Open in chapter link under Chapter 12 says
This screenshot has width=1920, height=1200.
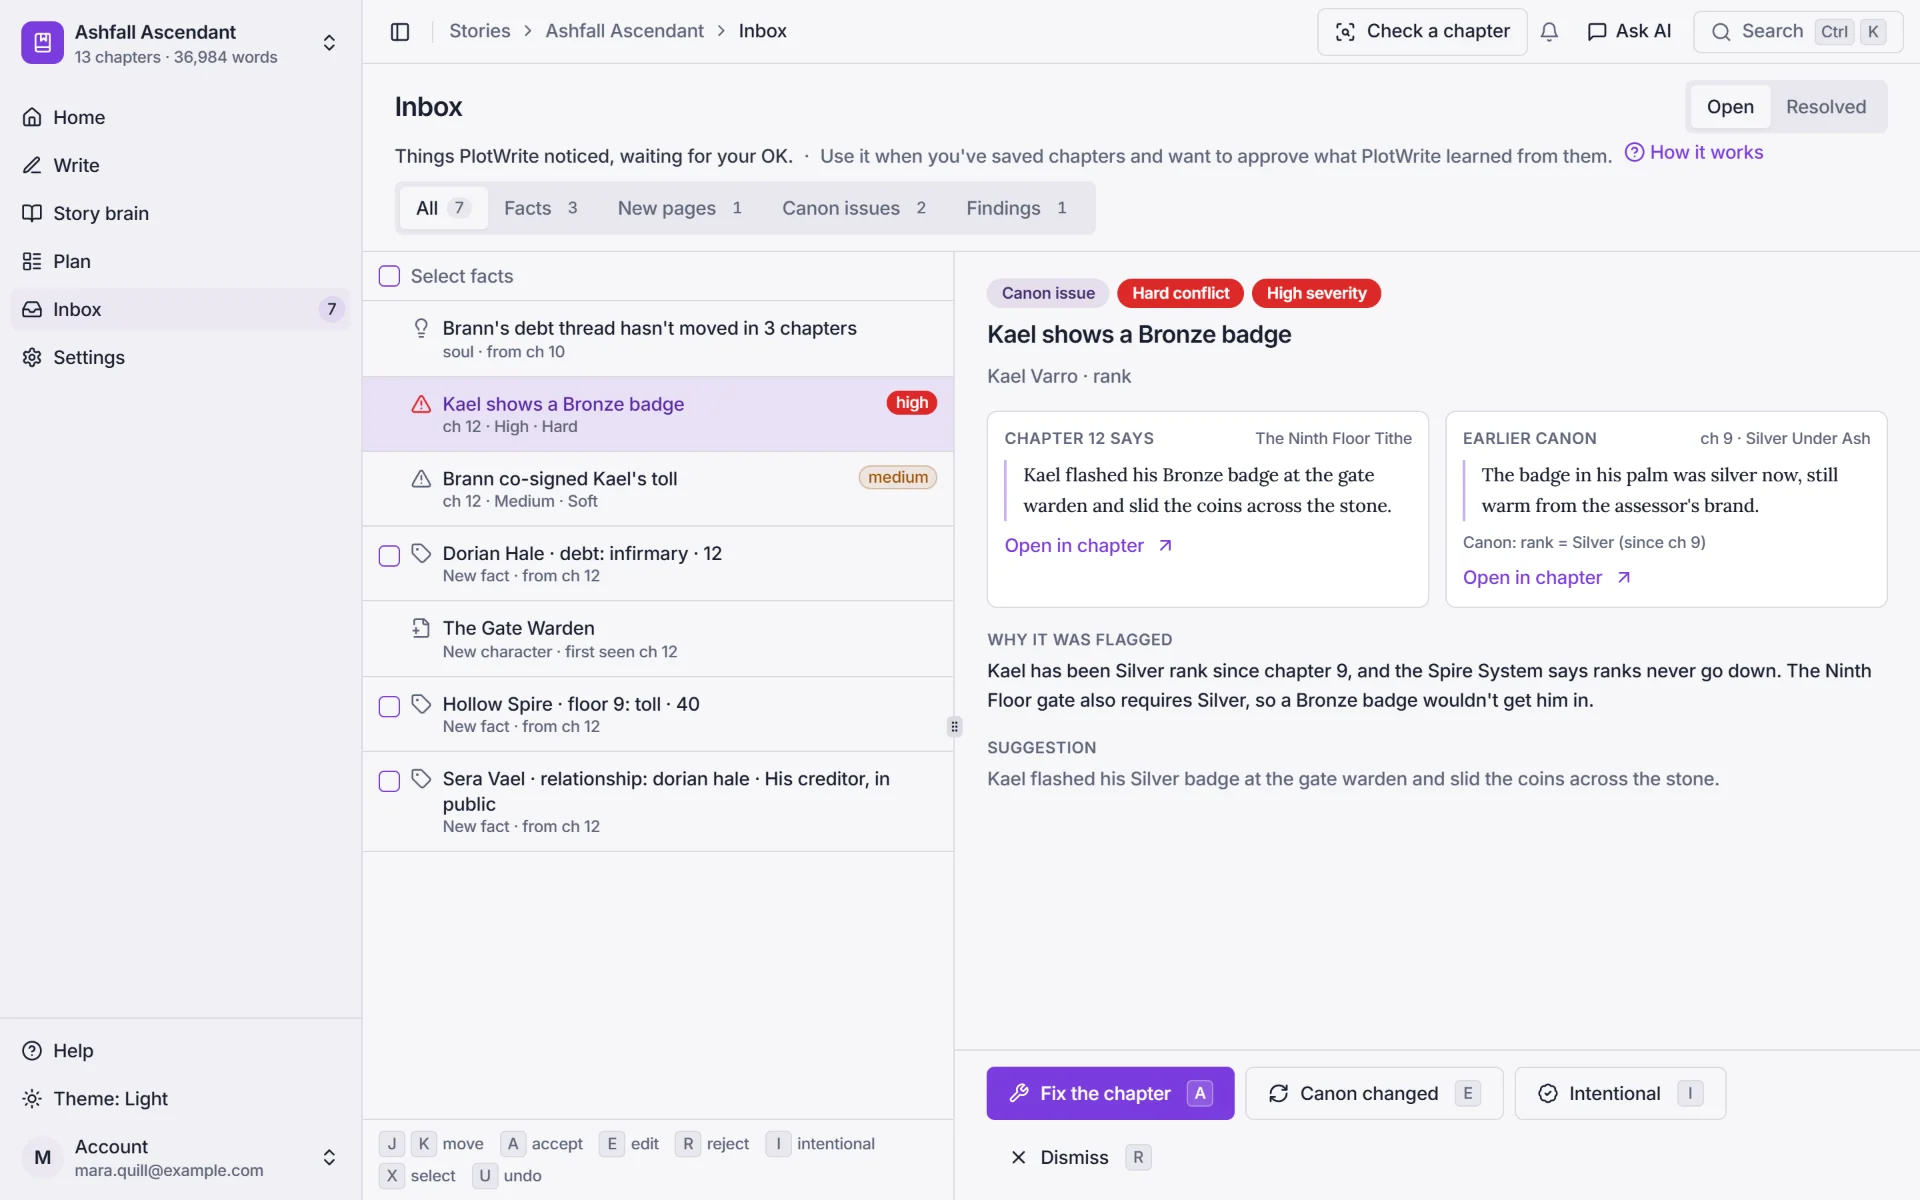[x=1088, y=546]
